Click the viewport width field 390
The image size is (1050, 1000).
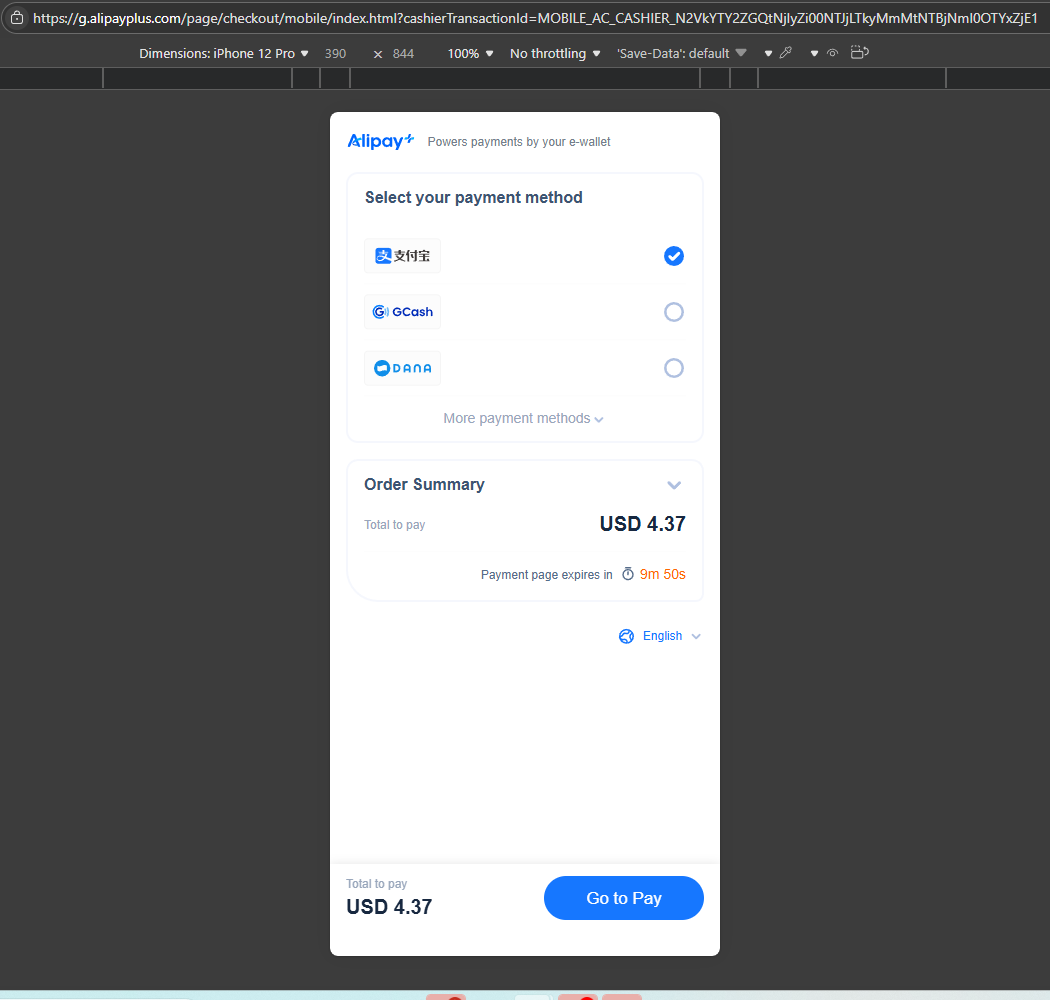(335, 54)
